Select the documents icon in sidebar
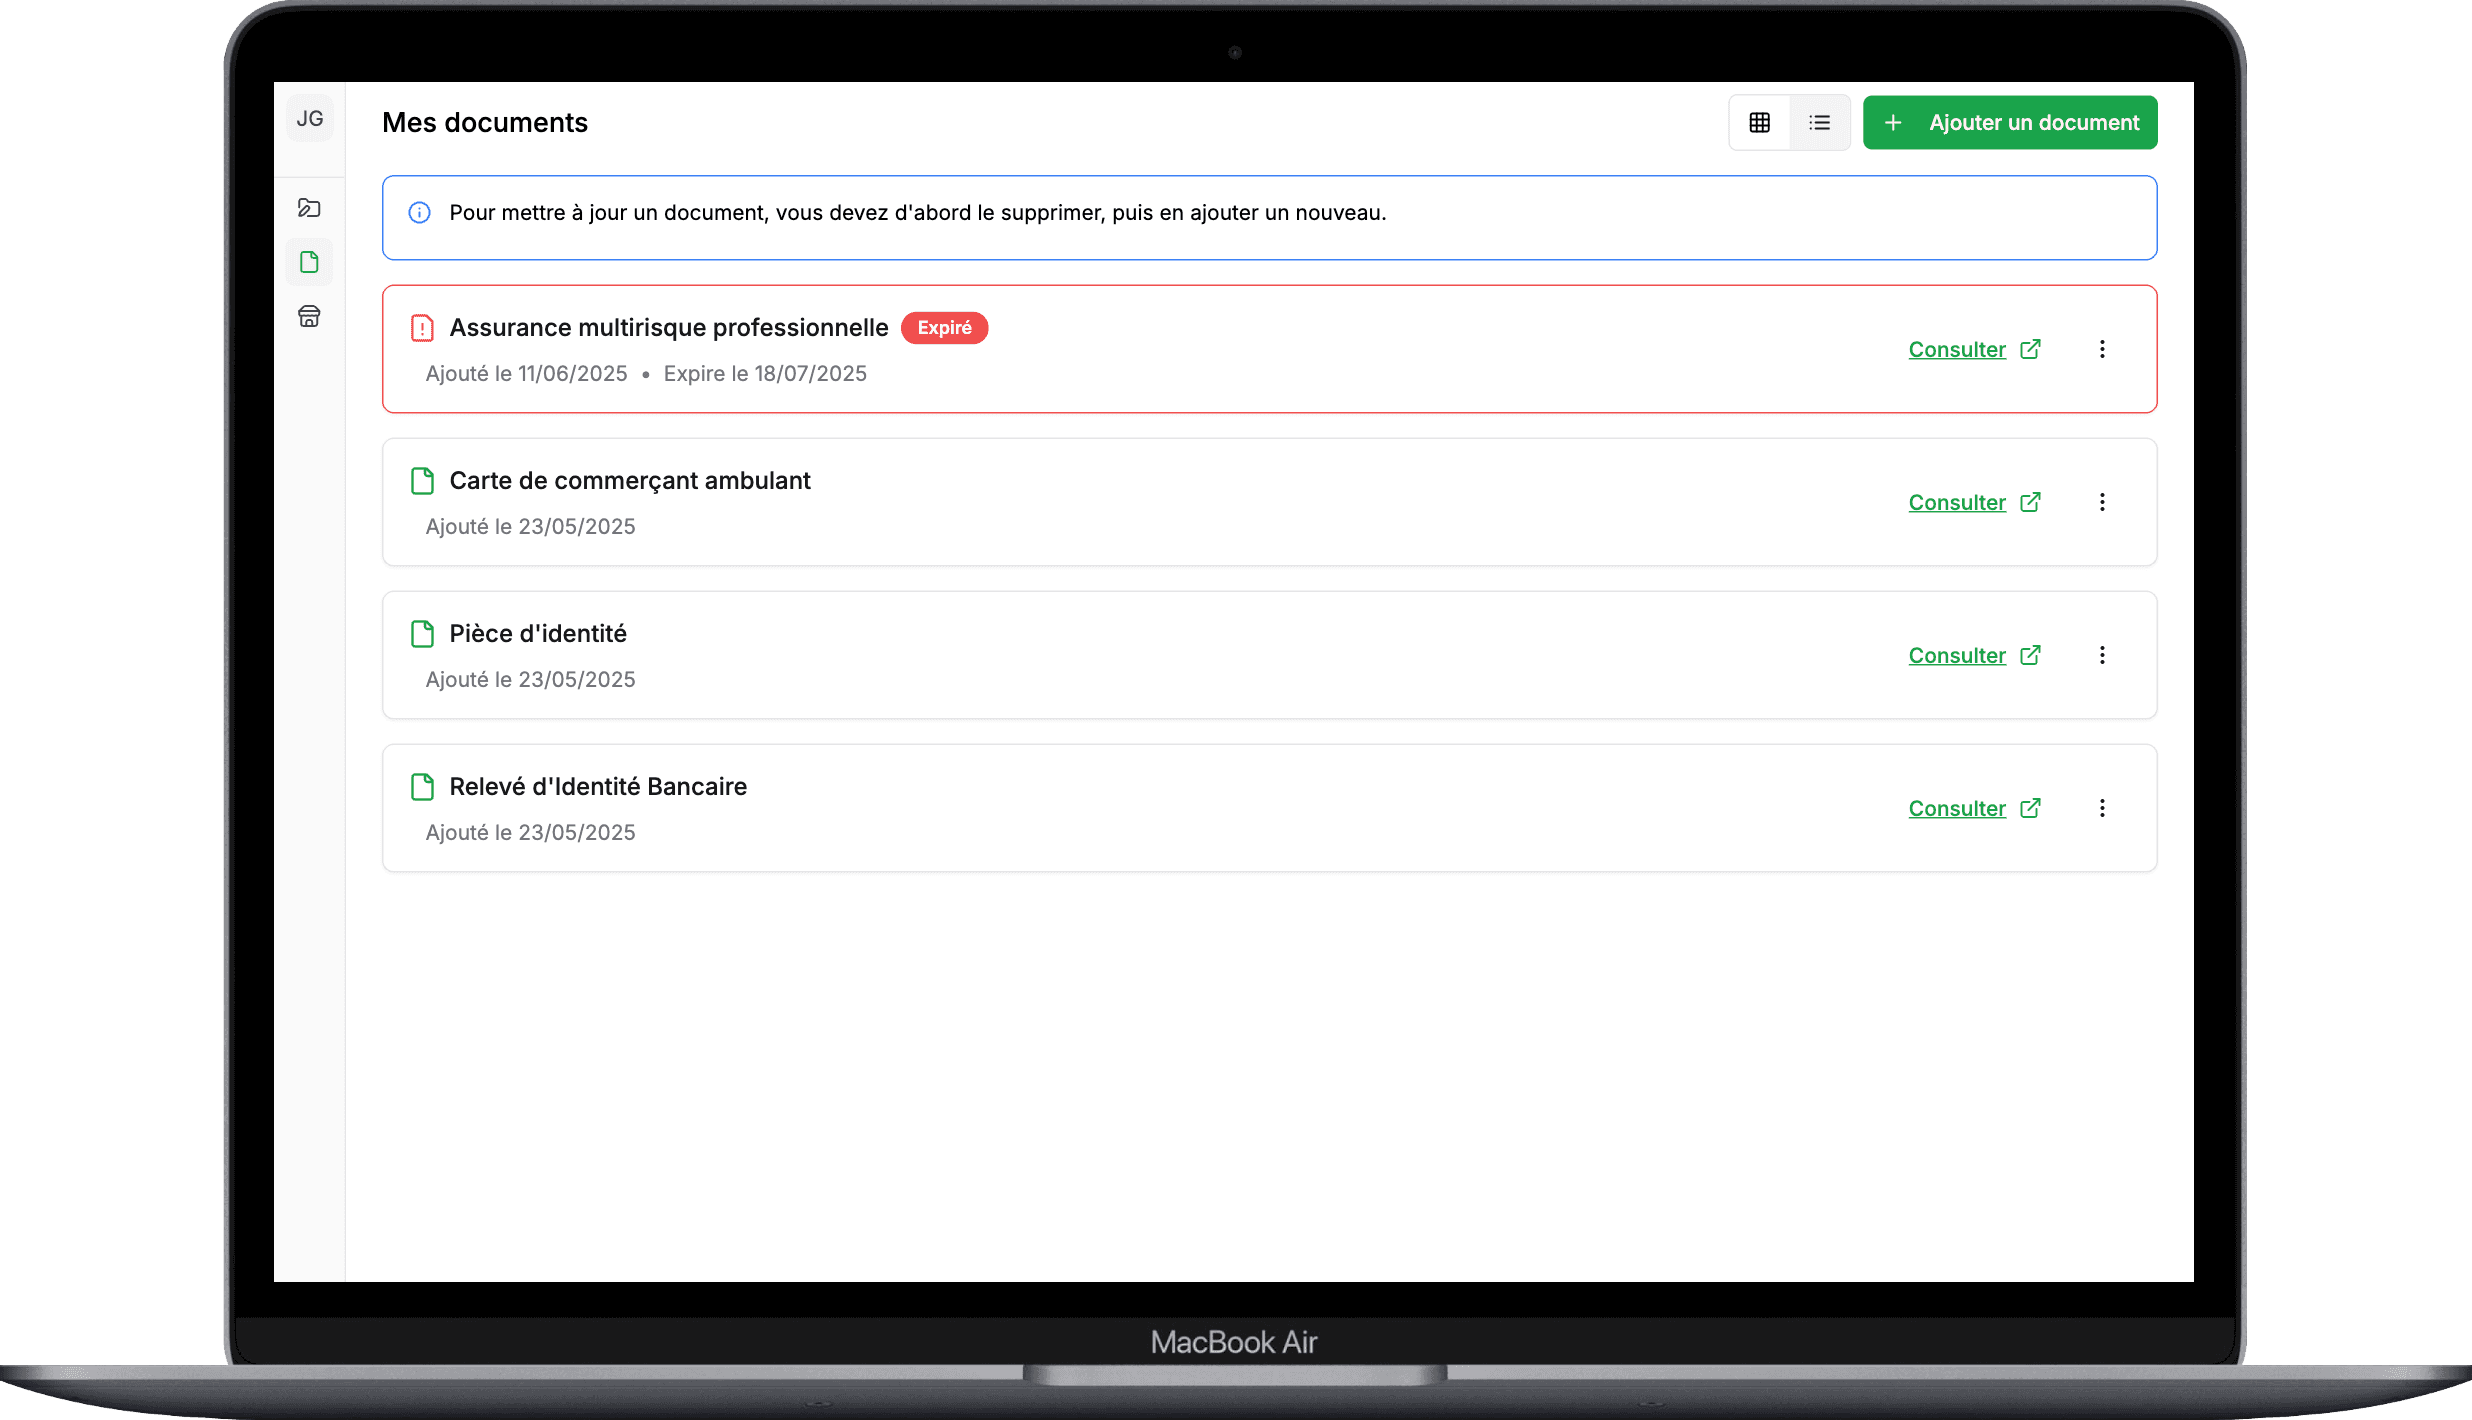 (309, 262)
